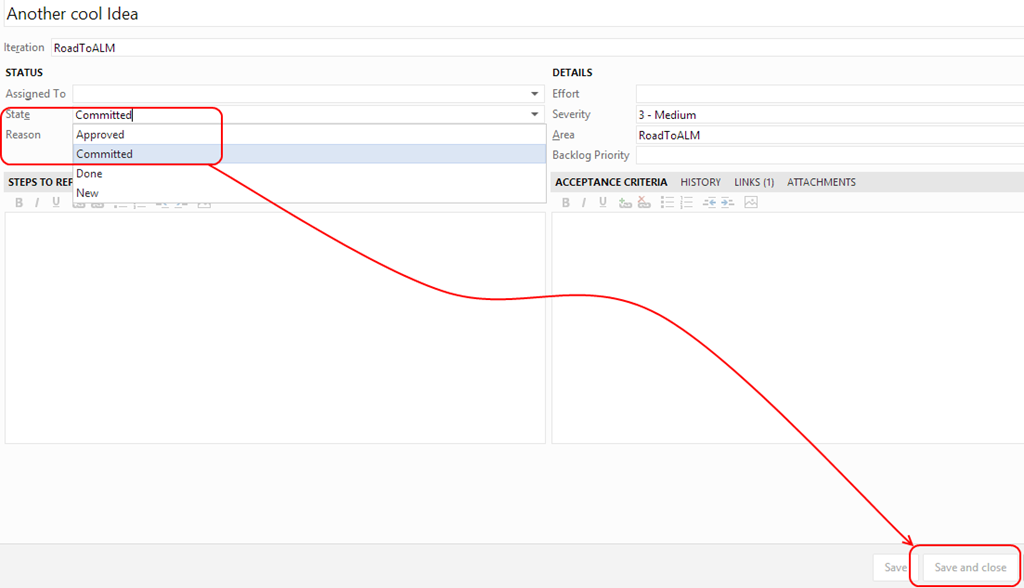Select Done in the State options
The height and width of the screenshot is (588, 1024).
click(x=89, y=174)
